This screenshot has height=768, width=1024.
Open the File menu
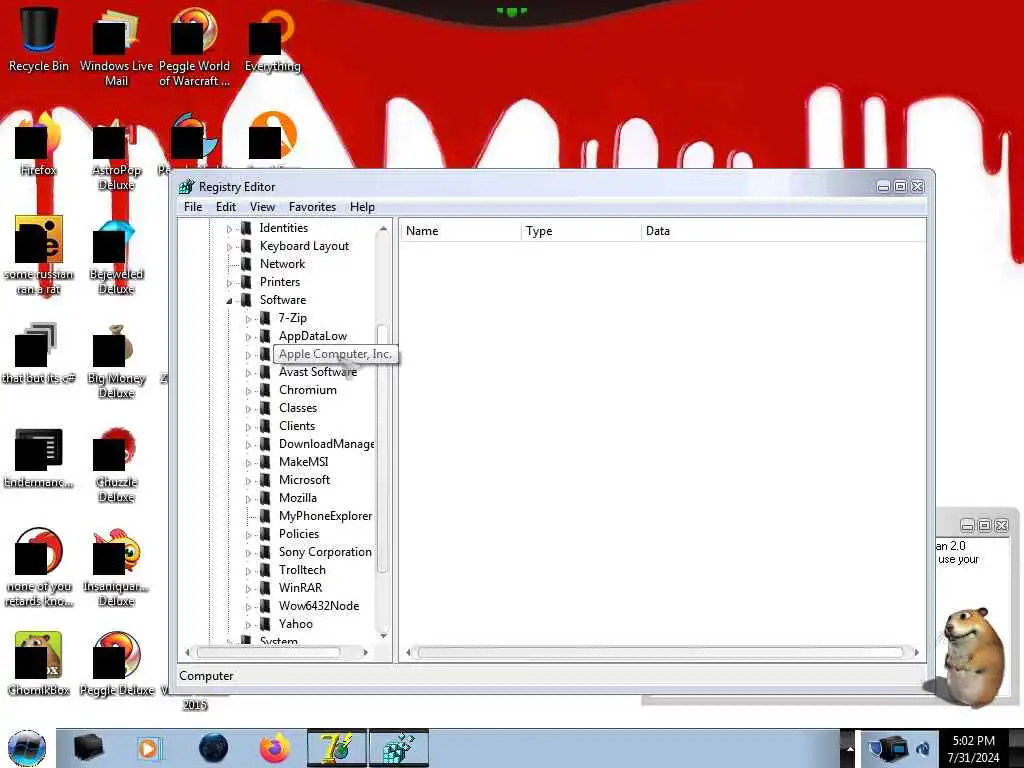pos(193,207)
